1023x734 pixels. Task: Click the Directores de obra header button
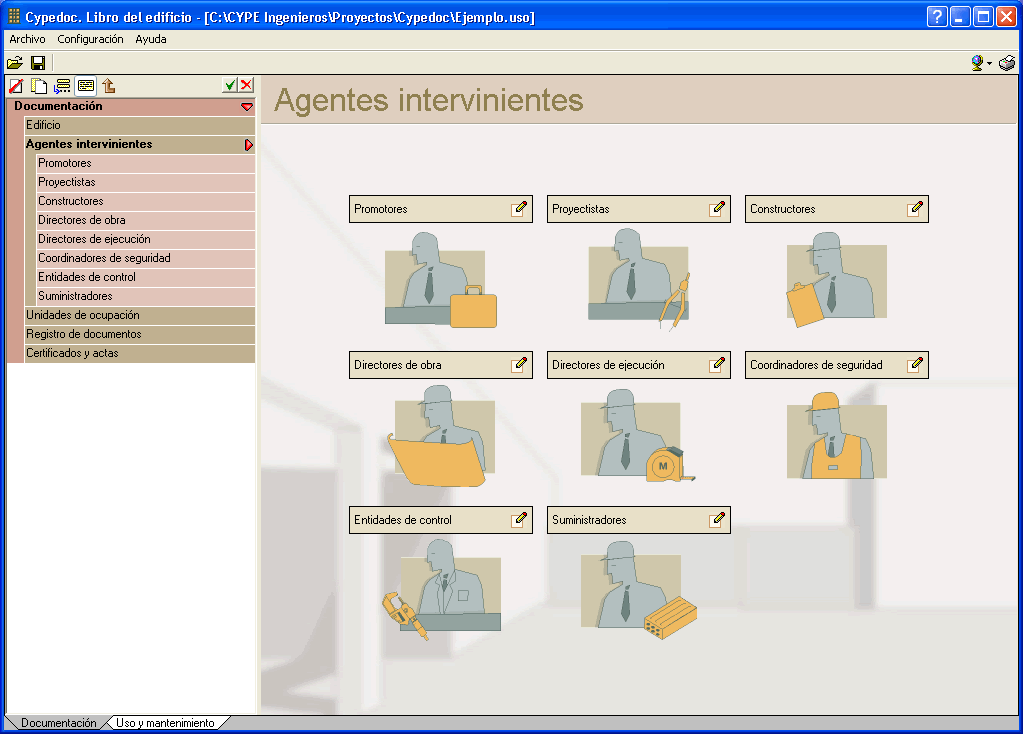(x=428, y=365)
